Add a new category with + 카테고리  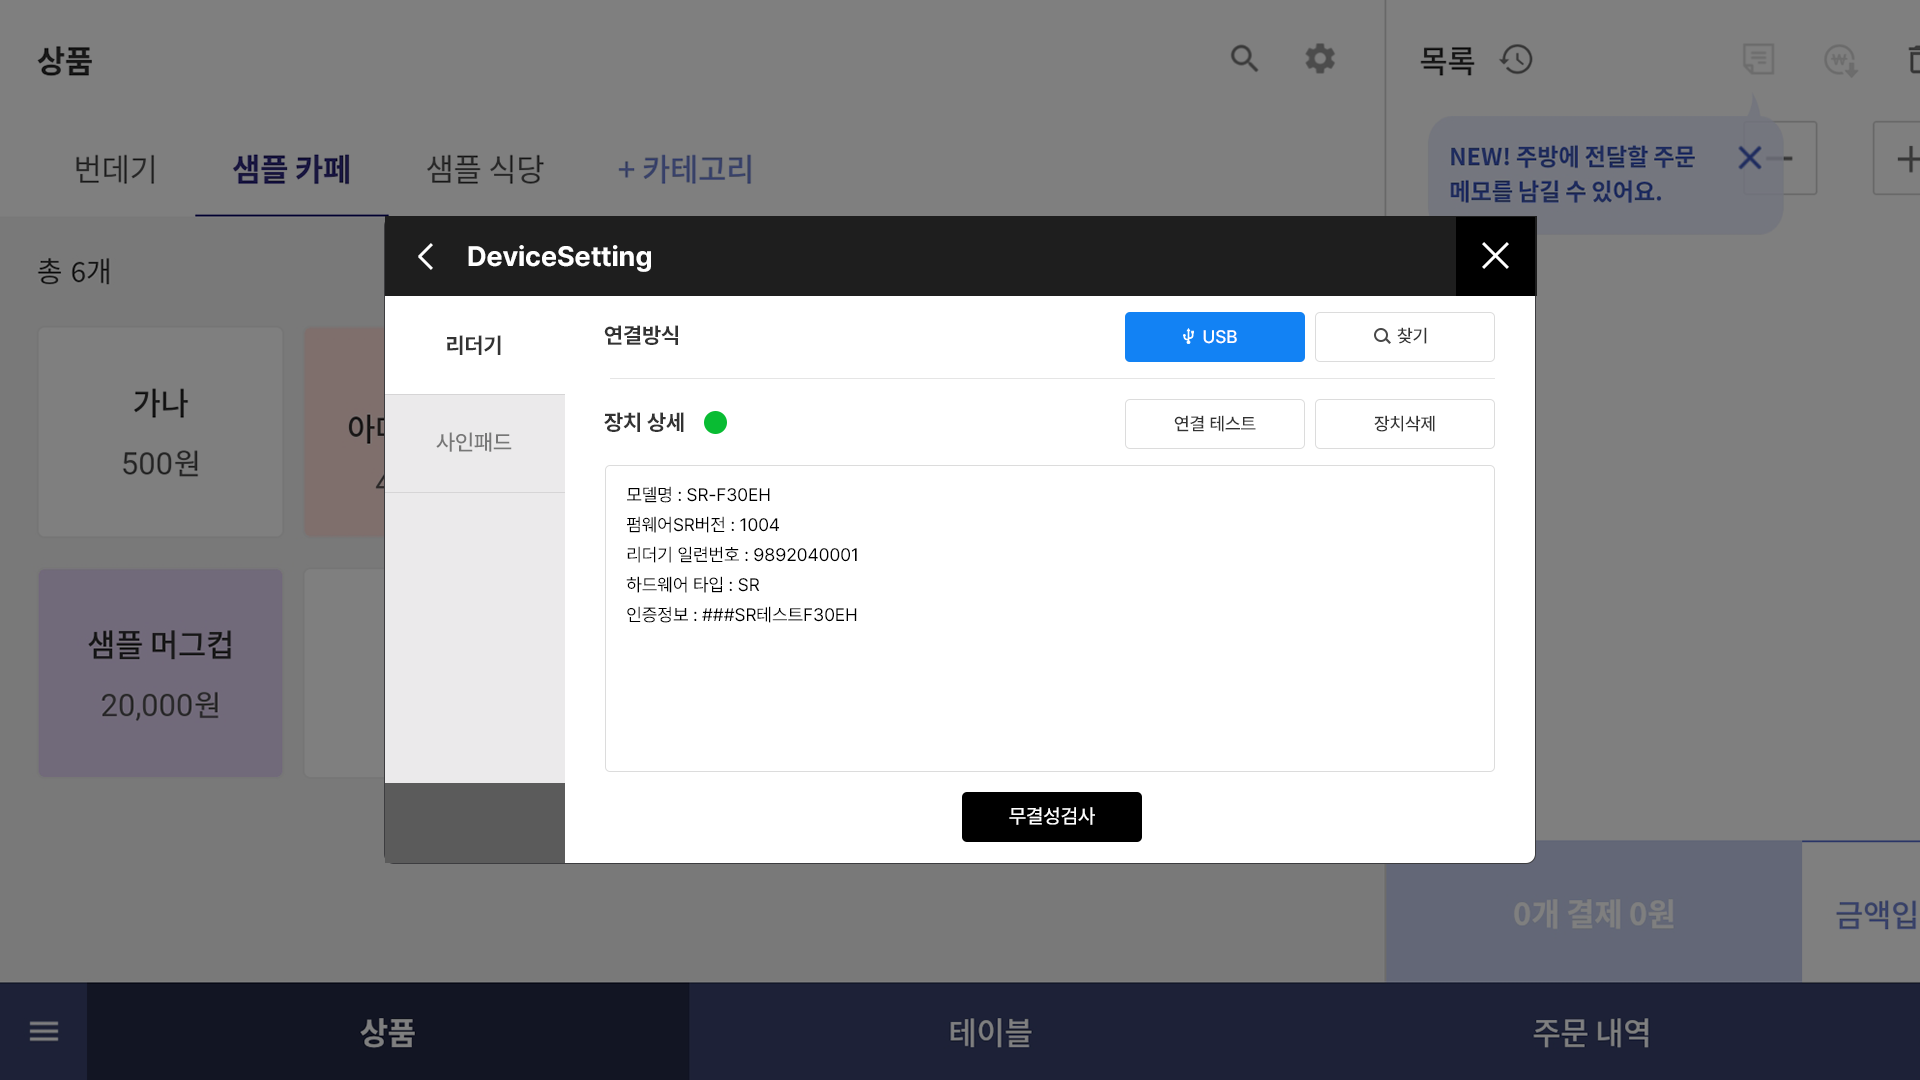click(685, 169)
